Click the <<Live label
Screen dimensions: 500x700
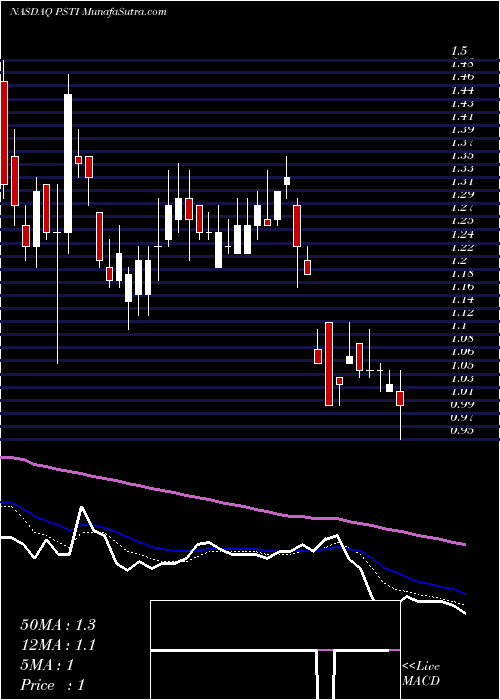click(x=421, y=667)
